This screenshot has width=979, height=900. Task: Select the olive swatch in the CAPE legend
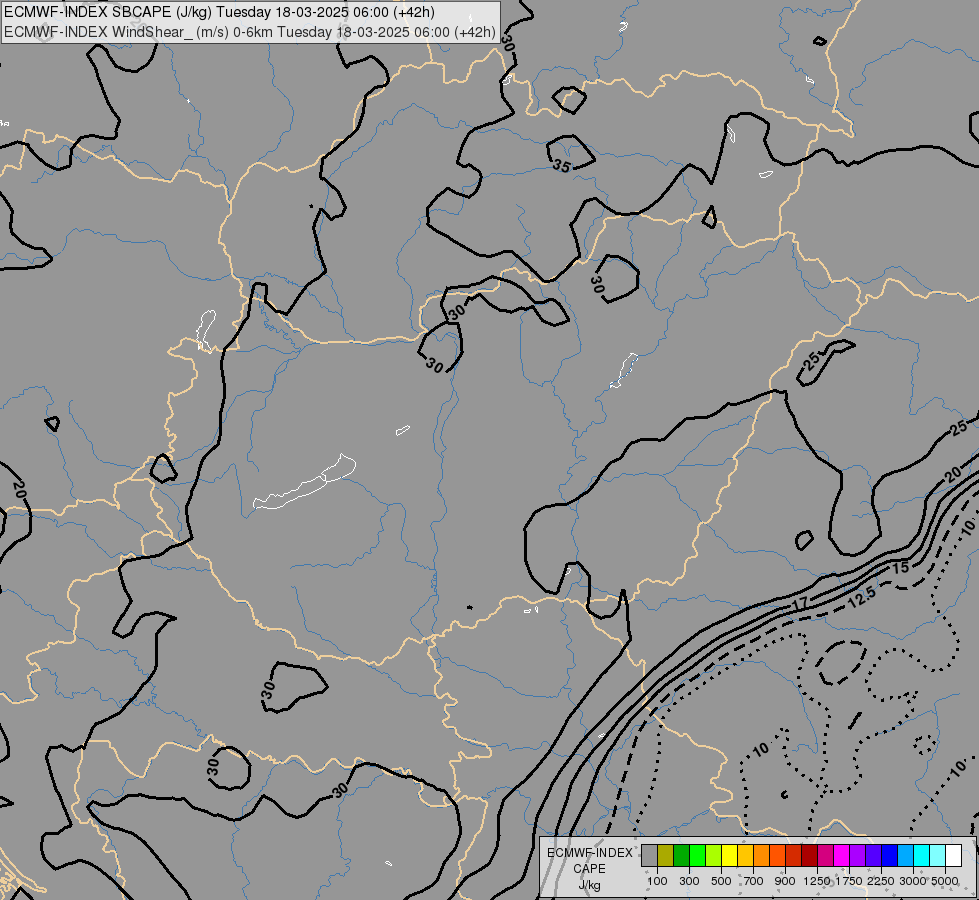point(666,855)
